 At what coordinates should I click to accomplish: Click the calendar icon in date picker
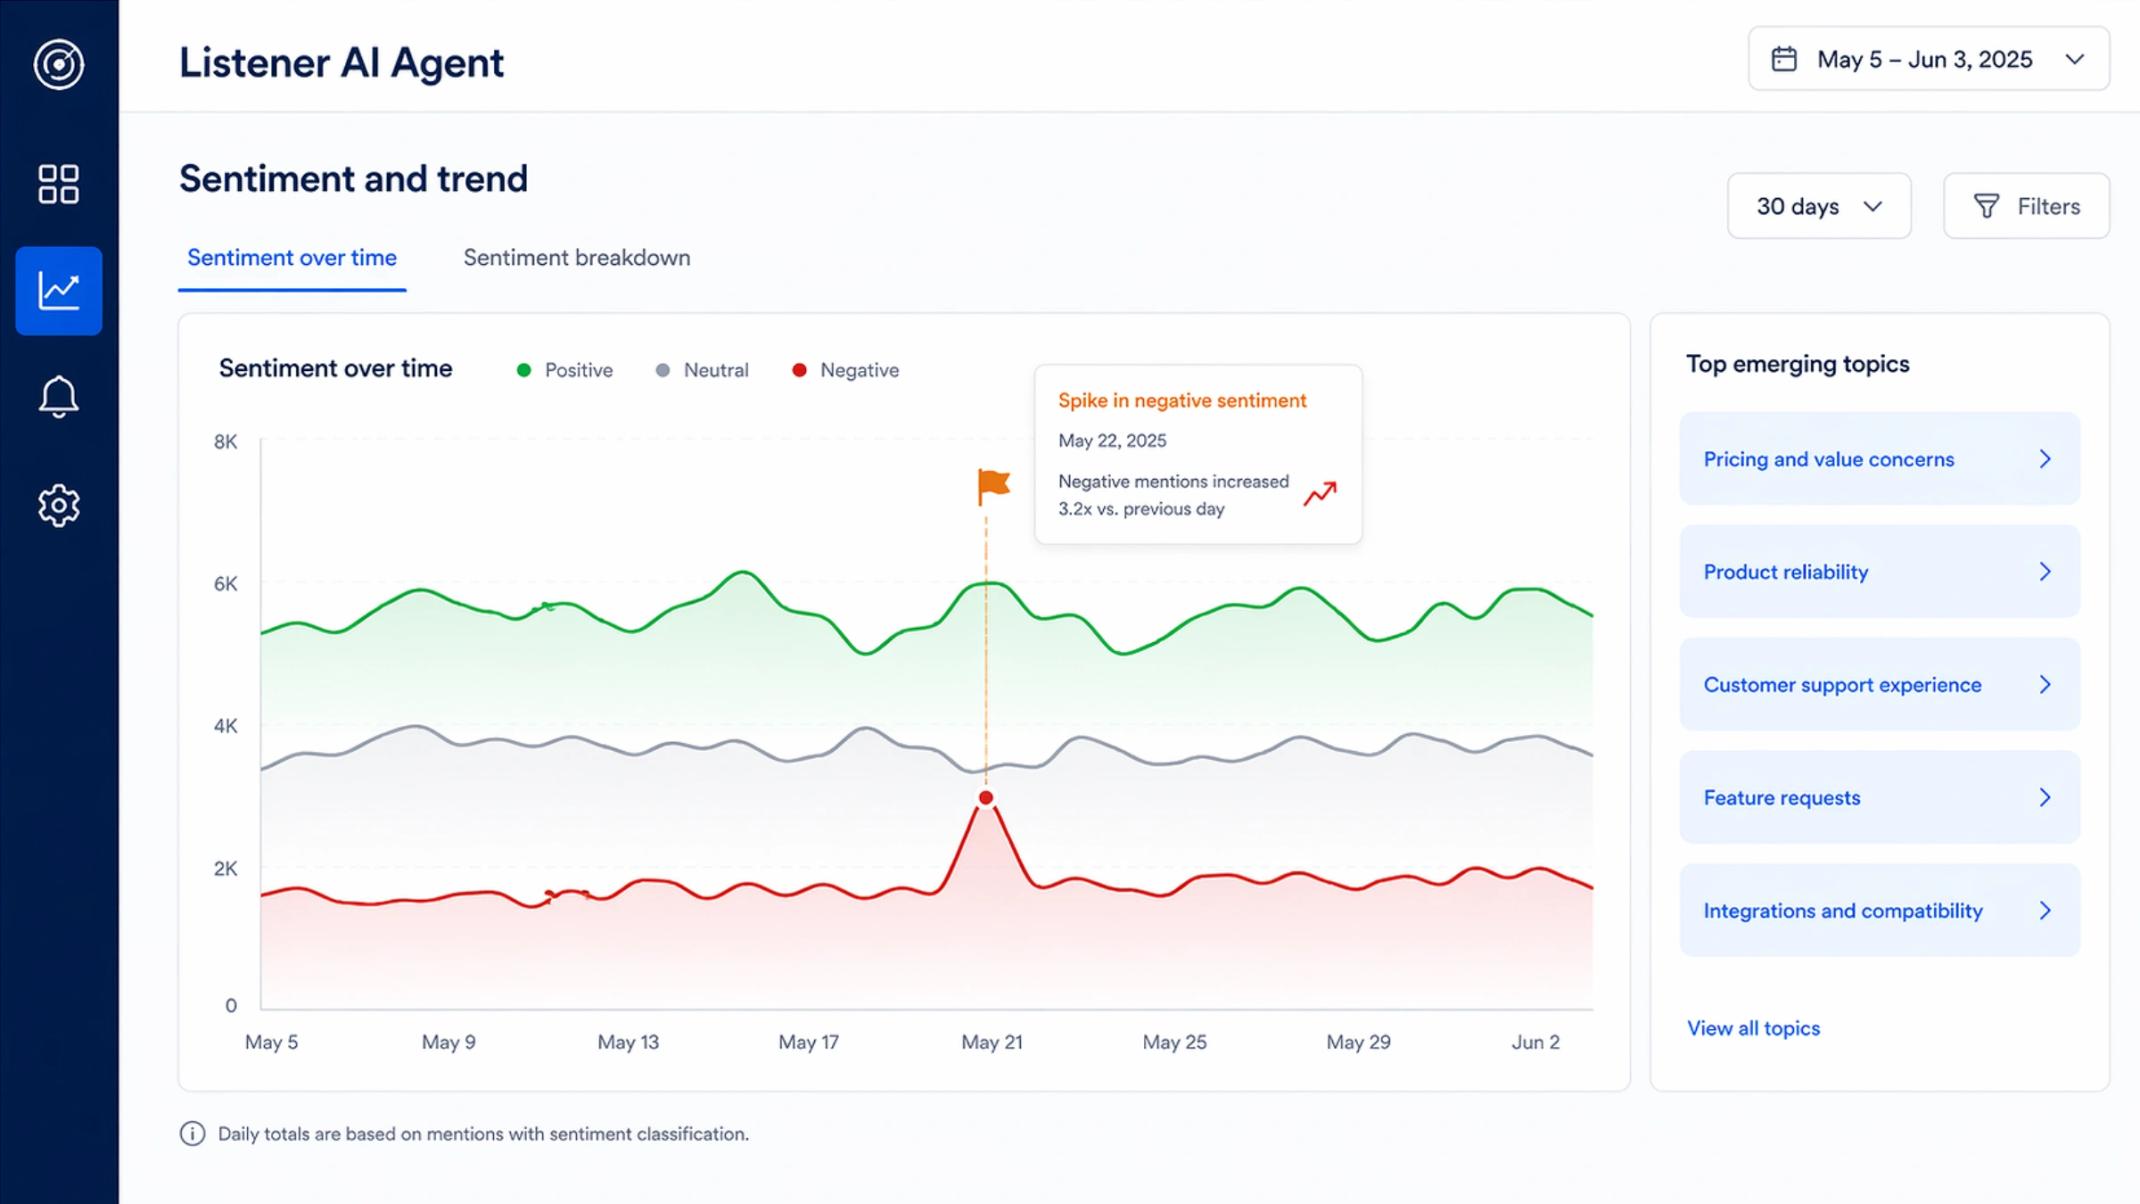point(1784,59)
